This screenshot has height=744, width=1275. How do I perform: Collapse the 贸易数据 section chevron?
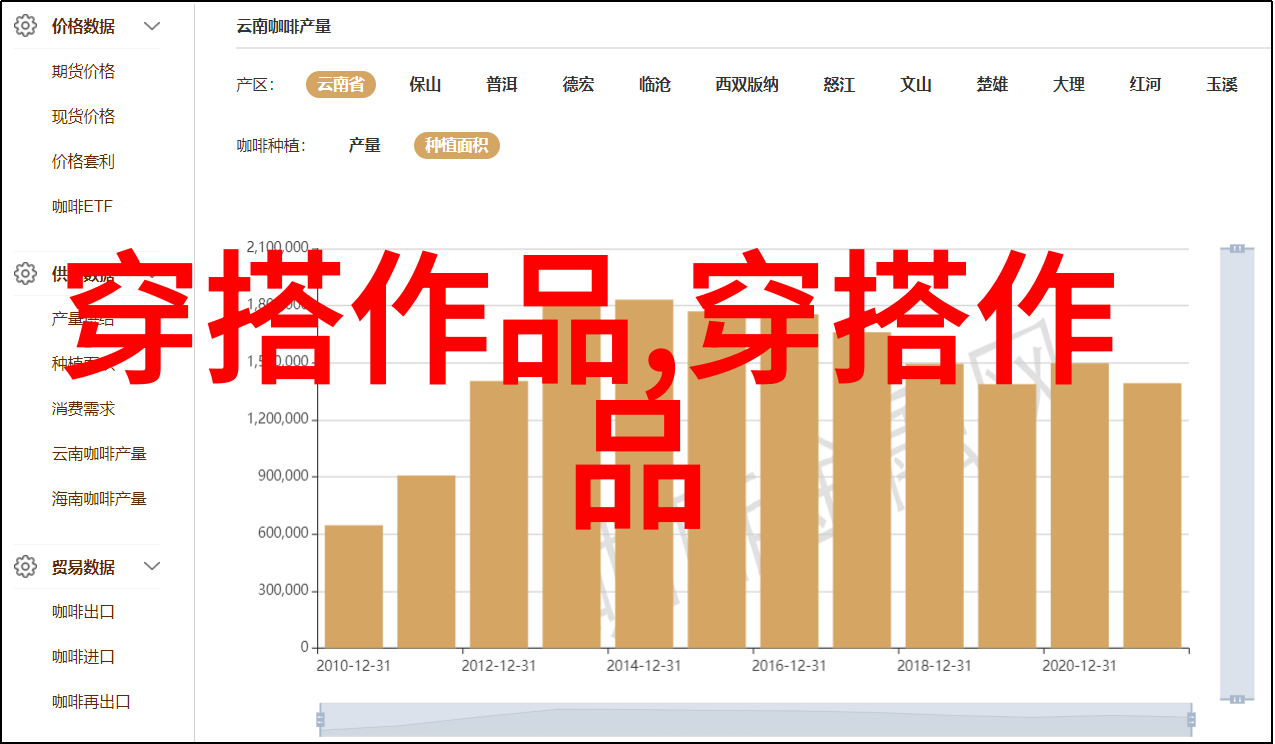click(152, 567)
